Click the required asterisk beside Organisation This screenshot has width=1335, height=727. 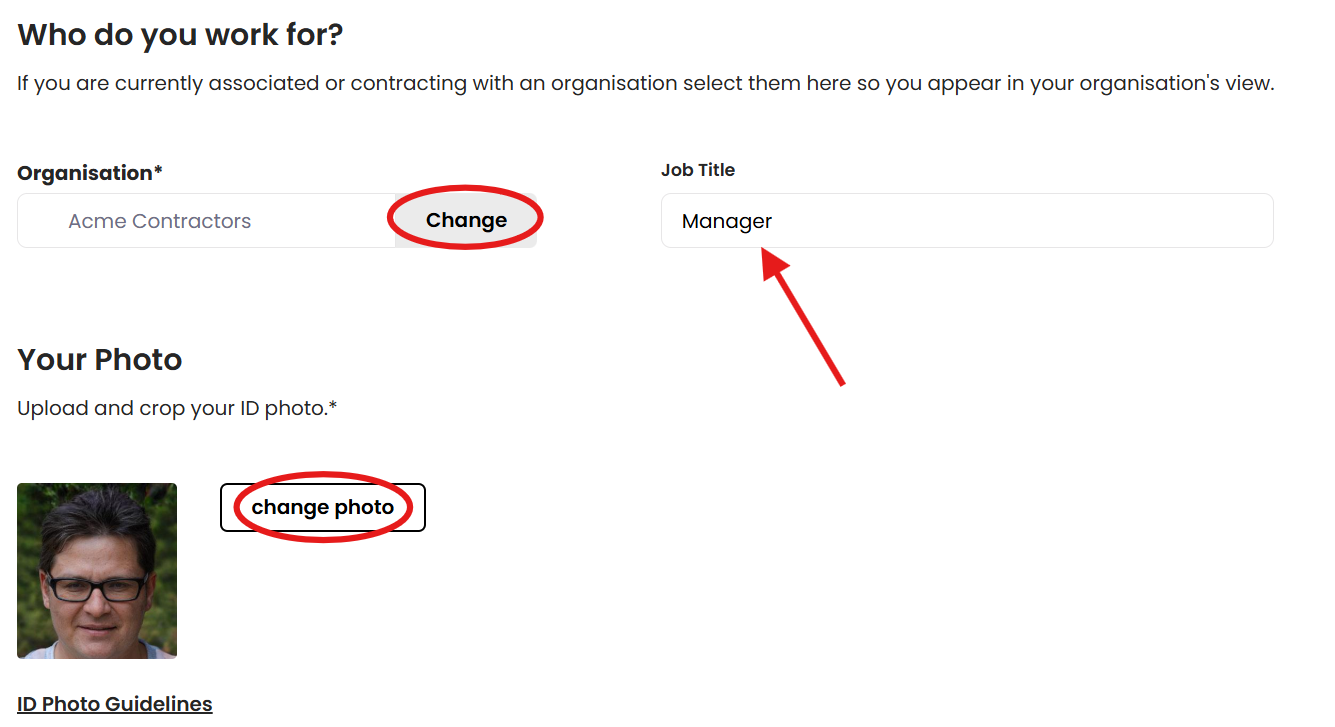coord(158,173)
